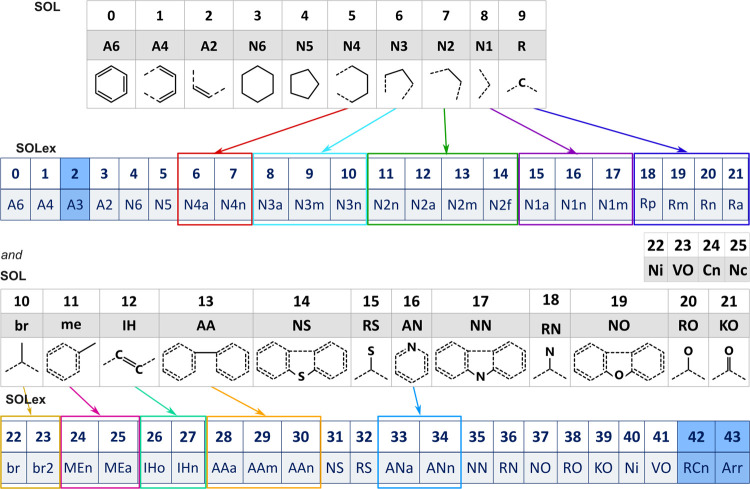Select the cyclohexane hexagon under N6
750x489 pixels.
(x=257, y=84)
